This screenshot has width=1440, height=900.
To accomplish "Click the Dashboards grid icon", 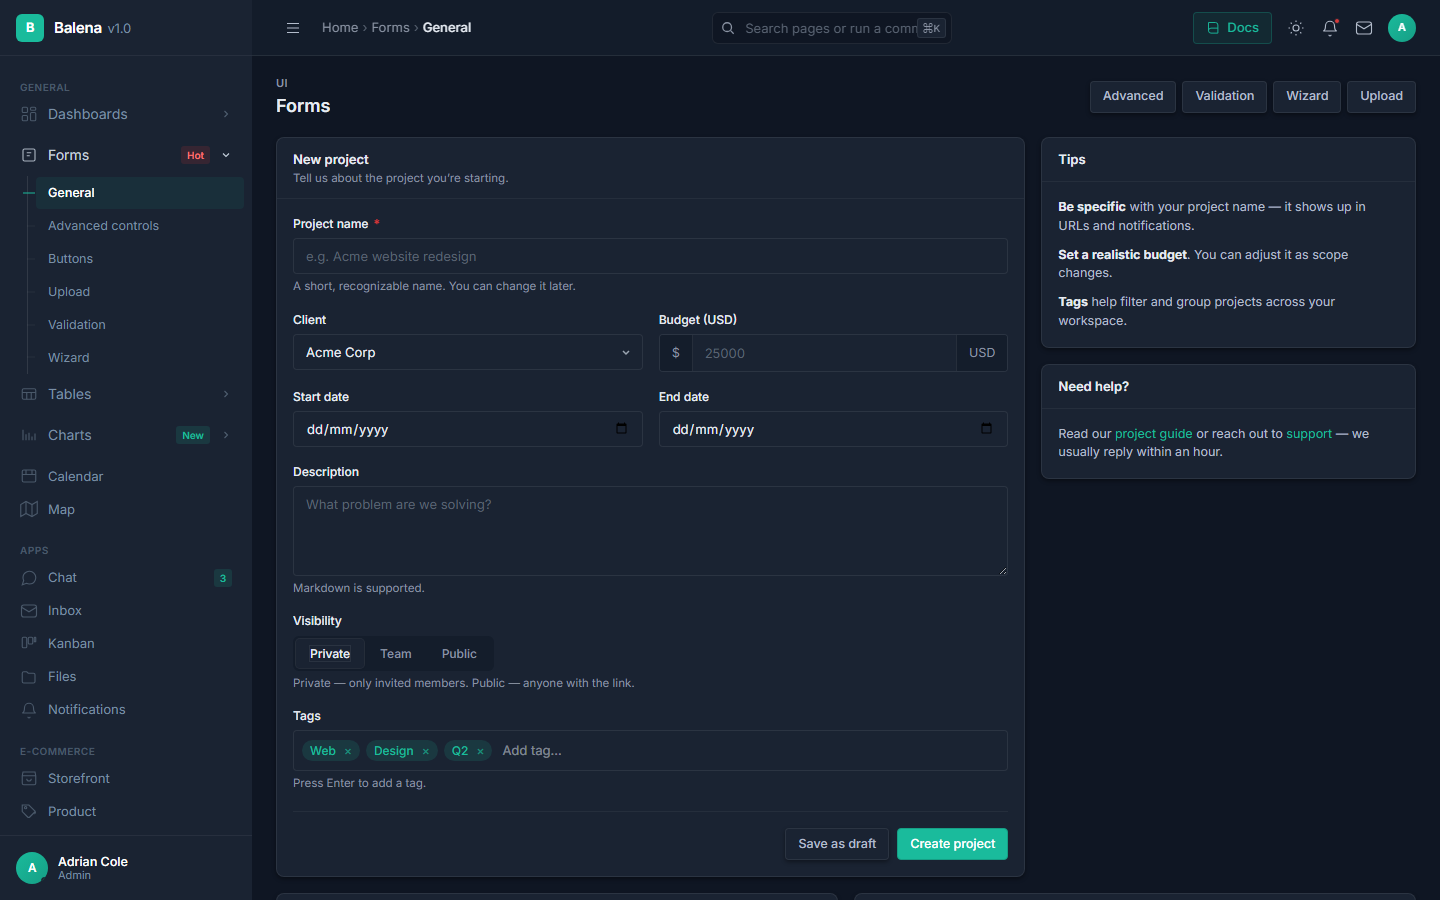I will (29, 114).
